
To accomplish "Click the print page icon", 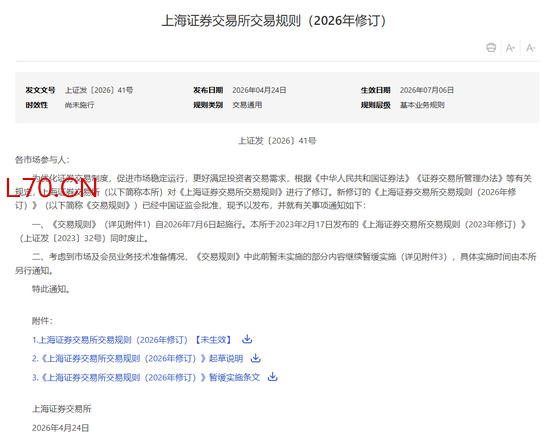I will [x=491, y=47].
